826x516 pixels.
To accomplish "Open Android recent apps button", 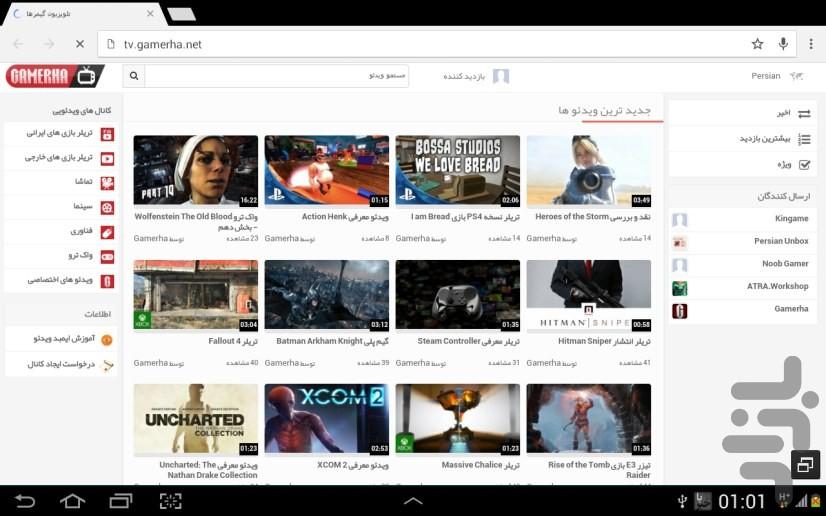I will 120,500.
